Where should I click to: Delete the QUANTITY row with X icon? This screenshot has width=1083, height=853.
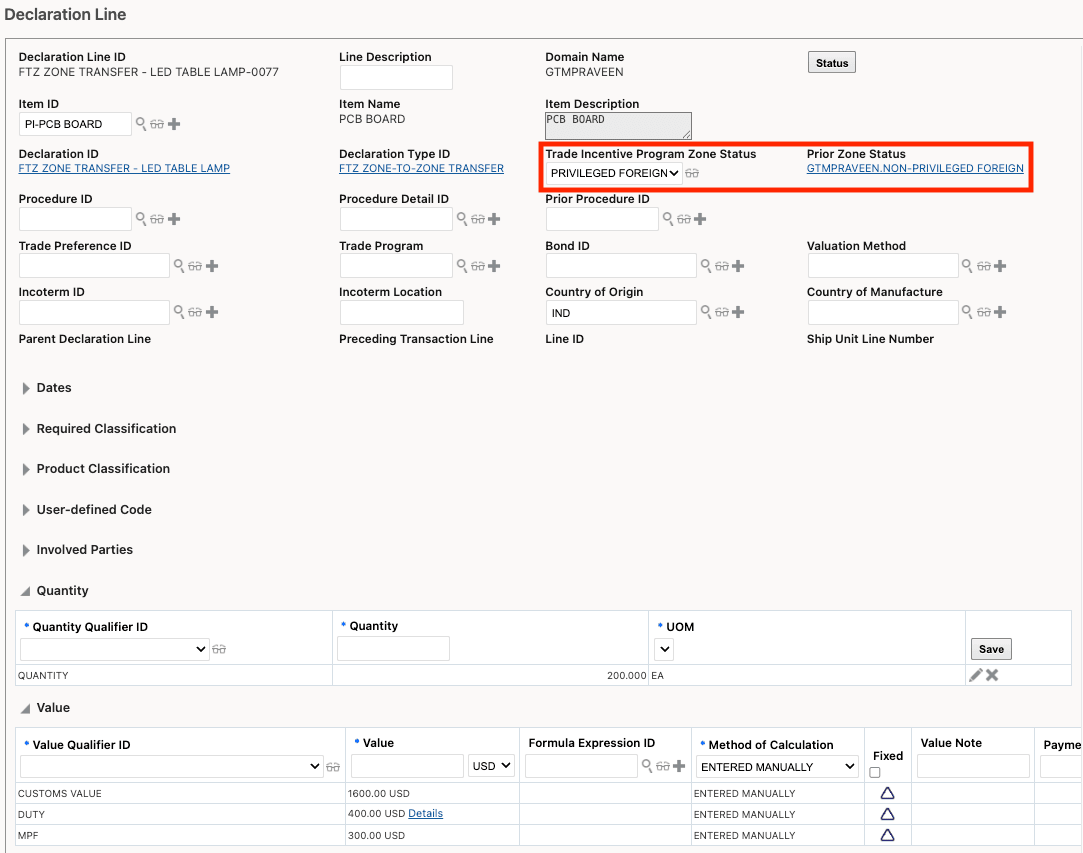click(x=992, y=675)
